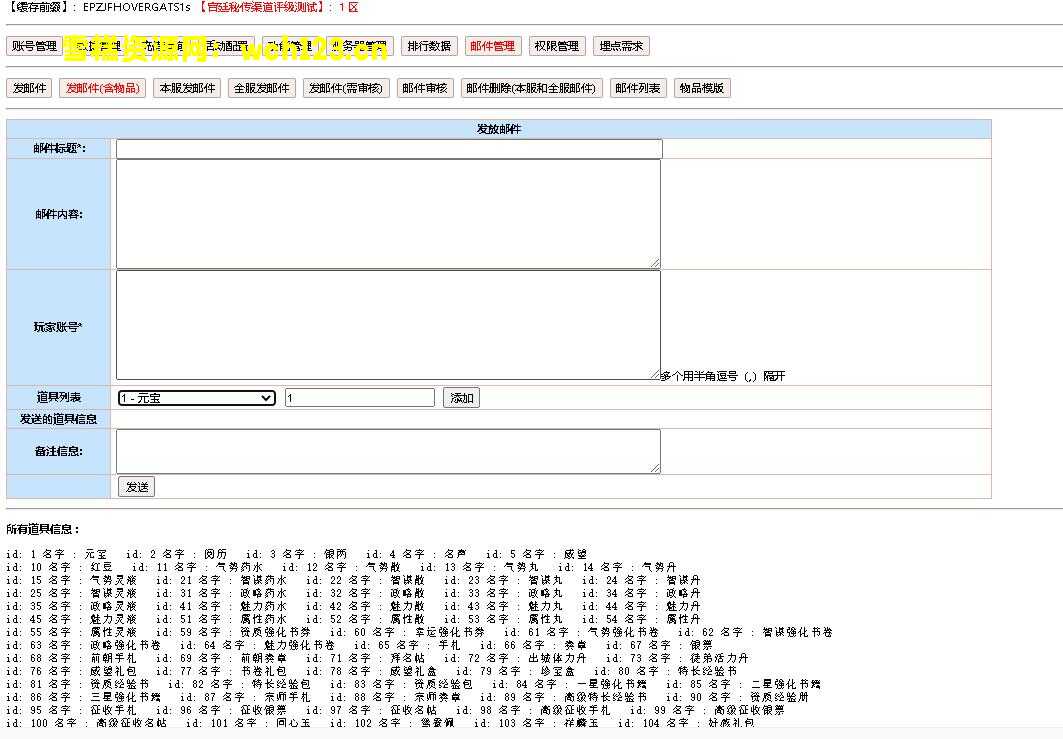Screen dimensions: 1063x739
Task: Expand the 道具列表 dropdown showing 元宝
Action: click(196, 398)
